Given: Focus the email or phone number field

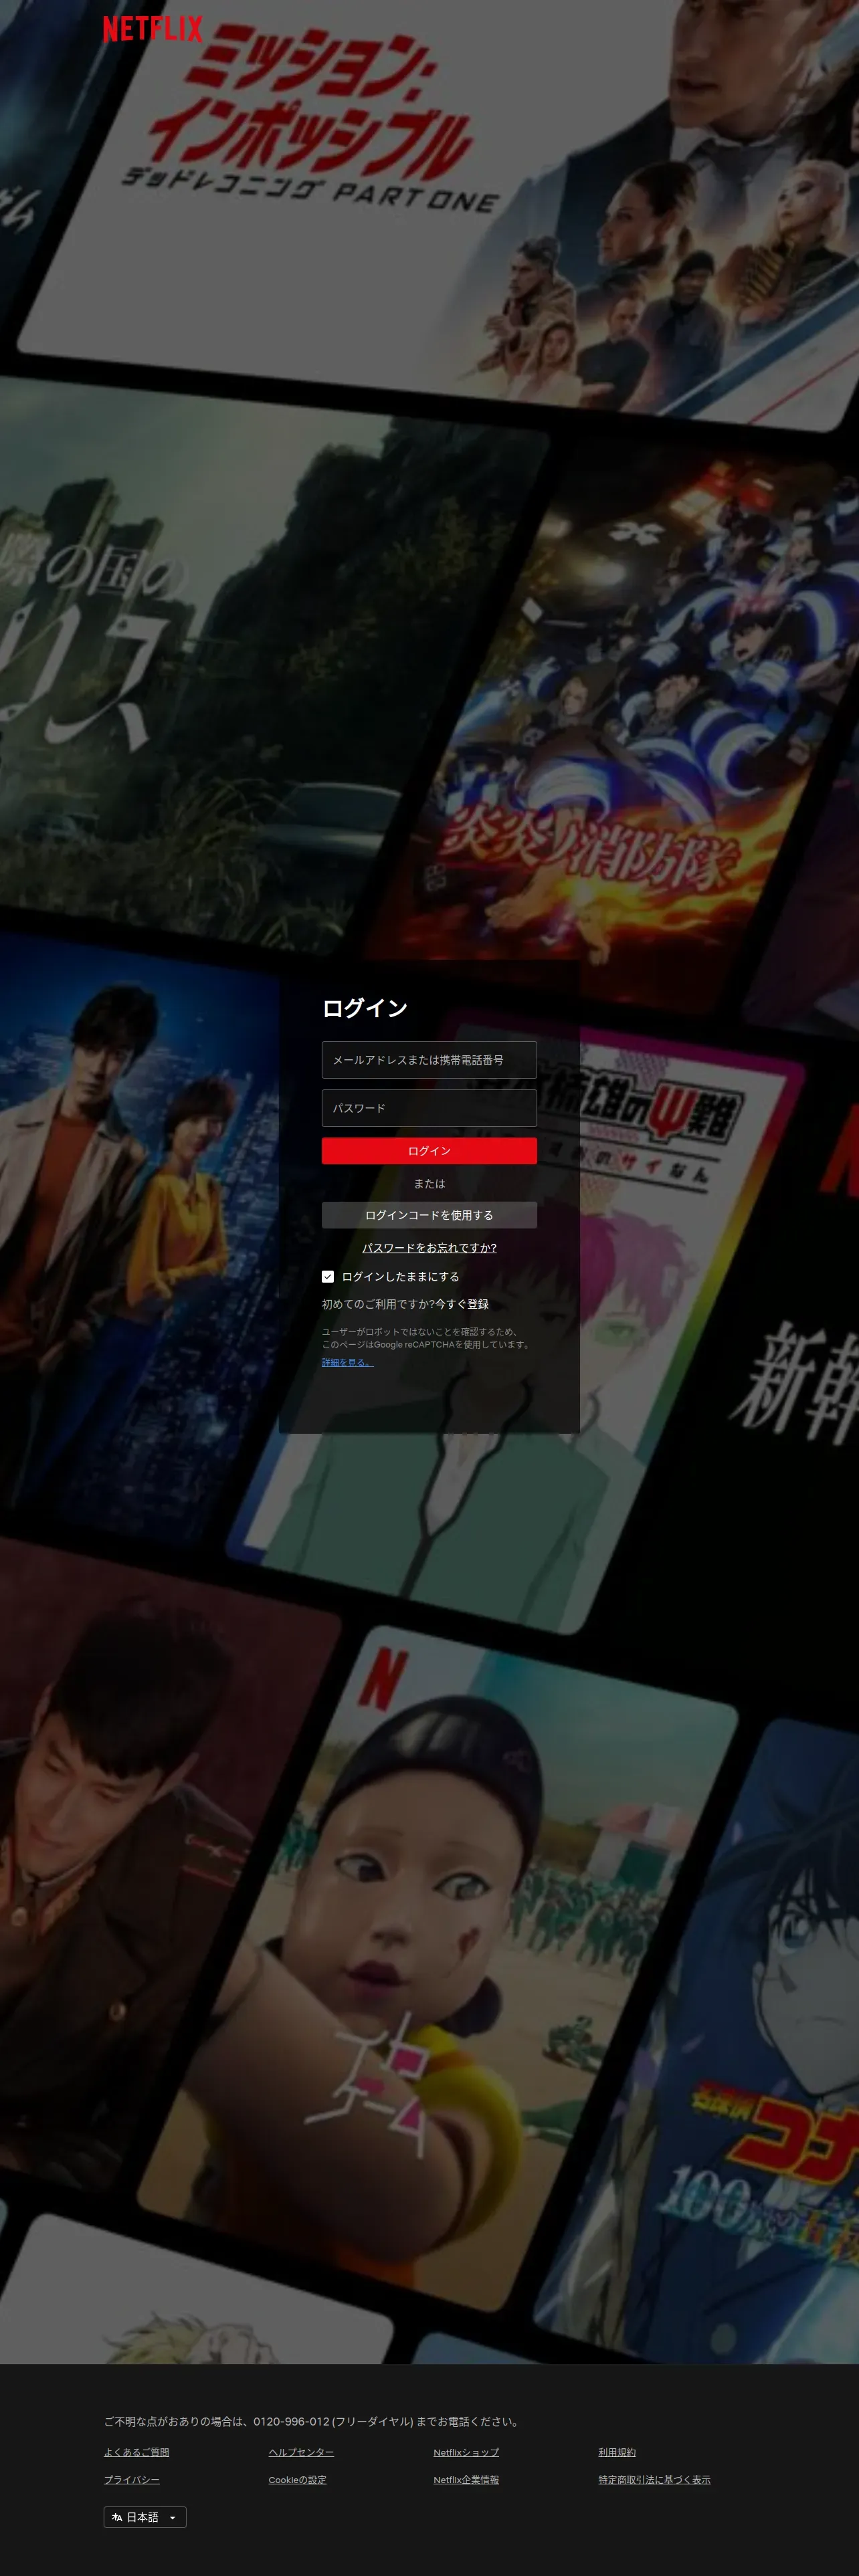Looking at the screenshot, I should 429,1060.
